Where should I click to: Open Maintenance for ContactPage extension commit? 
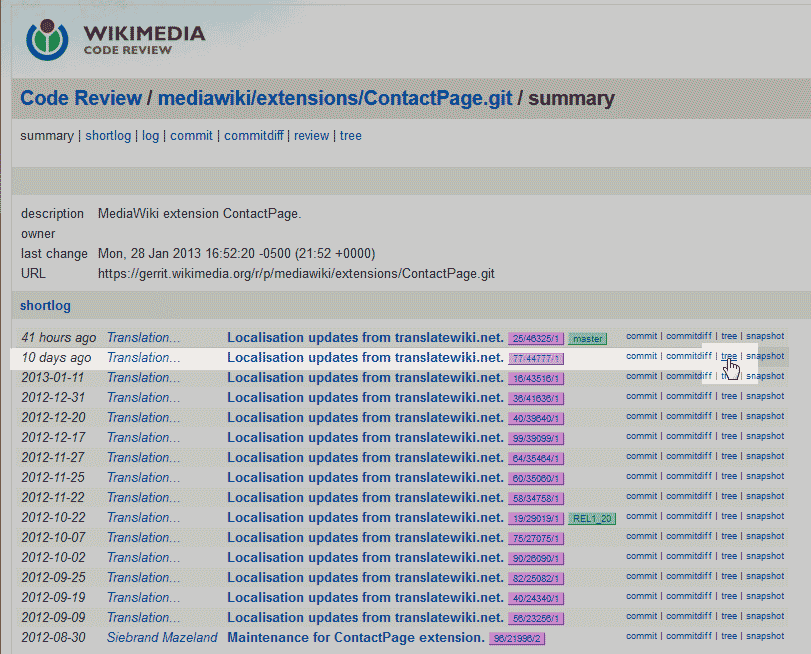(x=356, y=637)
